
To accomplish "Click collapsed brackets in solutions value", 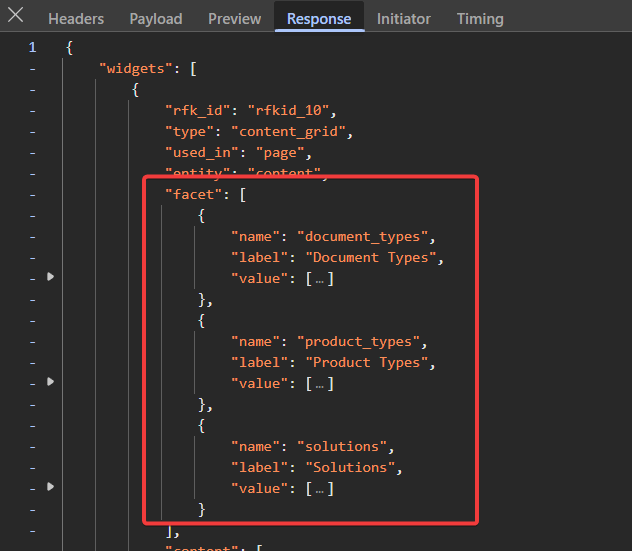I will (x=319, y=488).
